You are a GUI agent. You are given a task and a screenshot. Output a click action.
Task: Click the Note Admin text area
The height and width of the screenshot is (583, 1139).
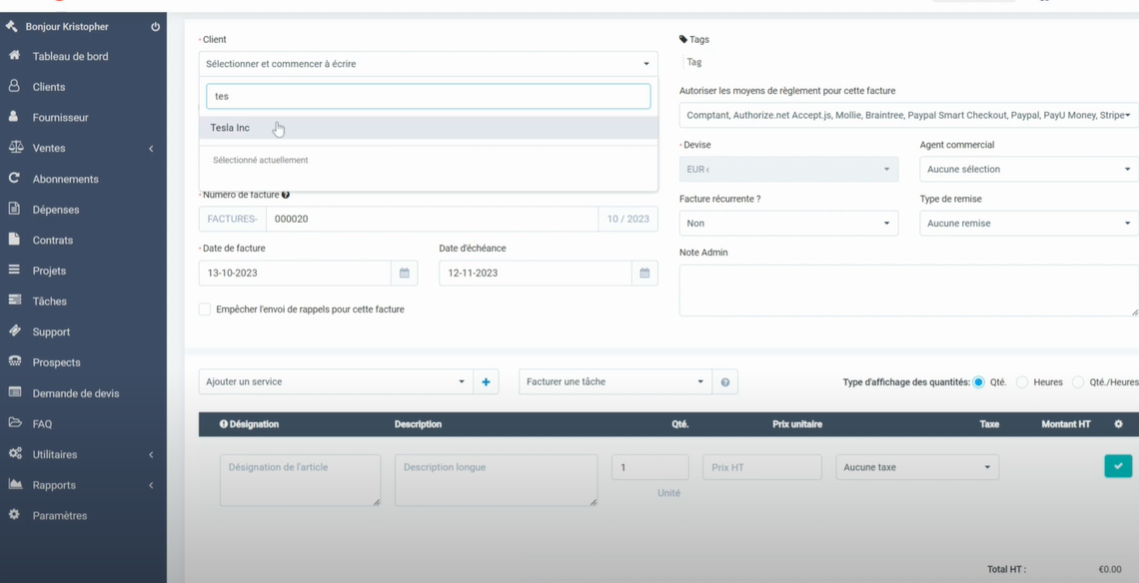click(908, 290)
